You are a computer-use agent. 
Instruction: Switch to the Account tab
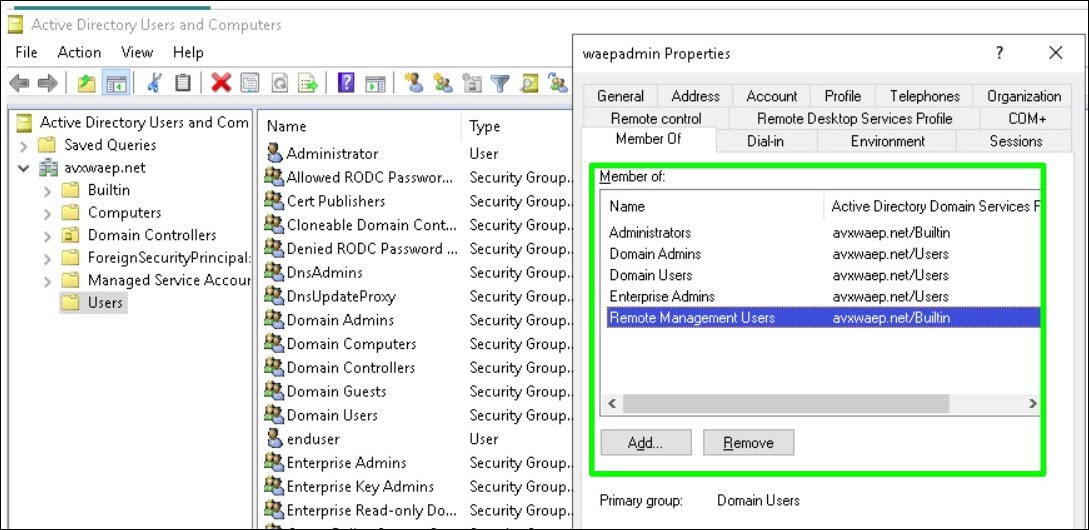(x=772, y=96)
